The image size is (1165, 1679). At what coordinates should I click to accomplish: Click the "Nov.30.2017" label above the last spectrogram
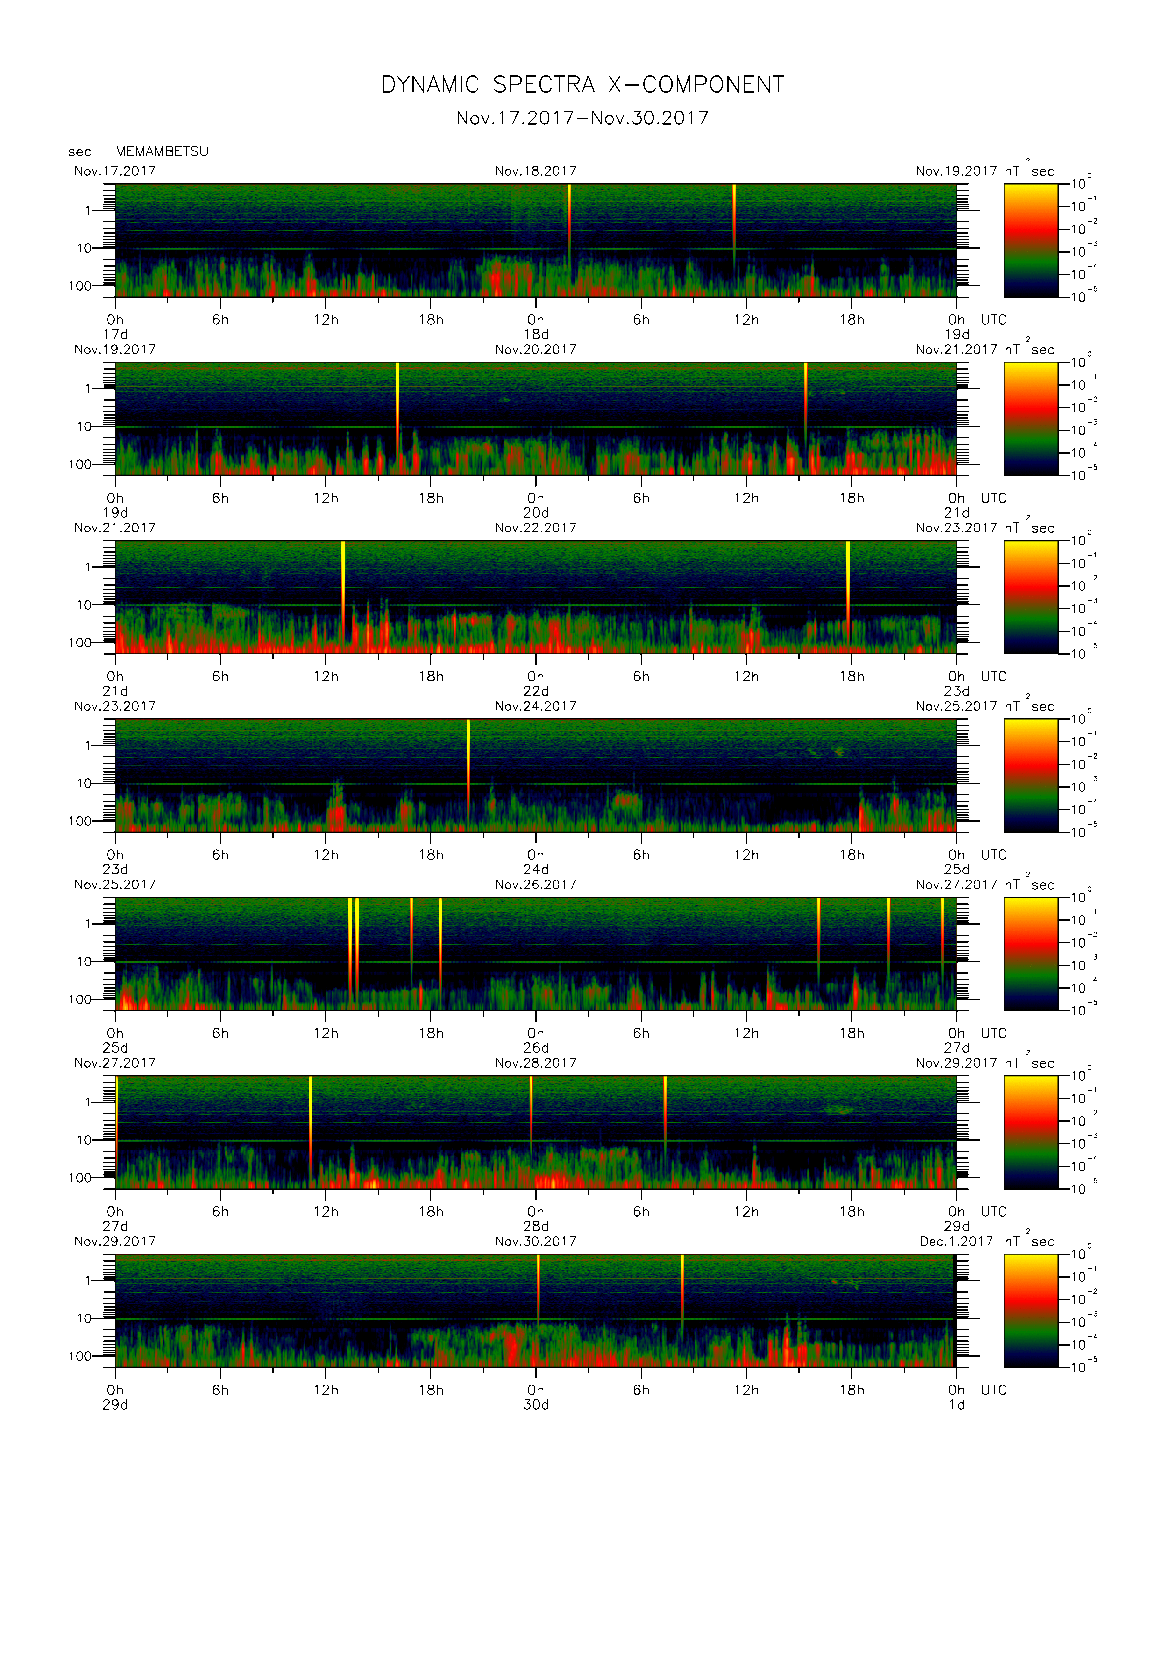point(535,1241)
